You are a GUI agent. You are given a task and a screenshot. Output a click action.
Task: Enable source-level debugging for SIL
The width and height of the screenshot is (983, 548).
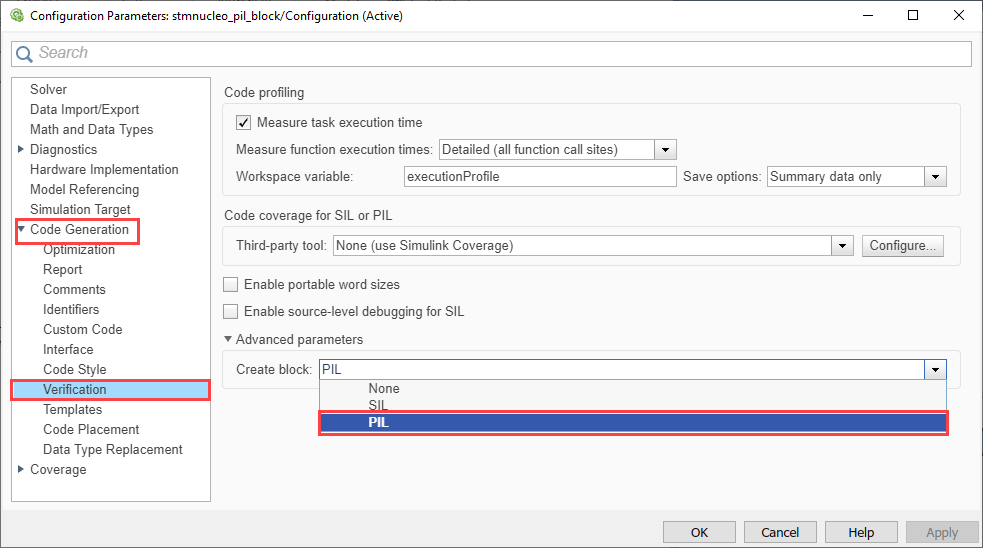[x=231, y=311]
